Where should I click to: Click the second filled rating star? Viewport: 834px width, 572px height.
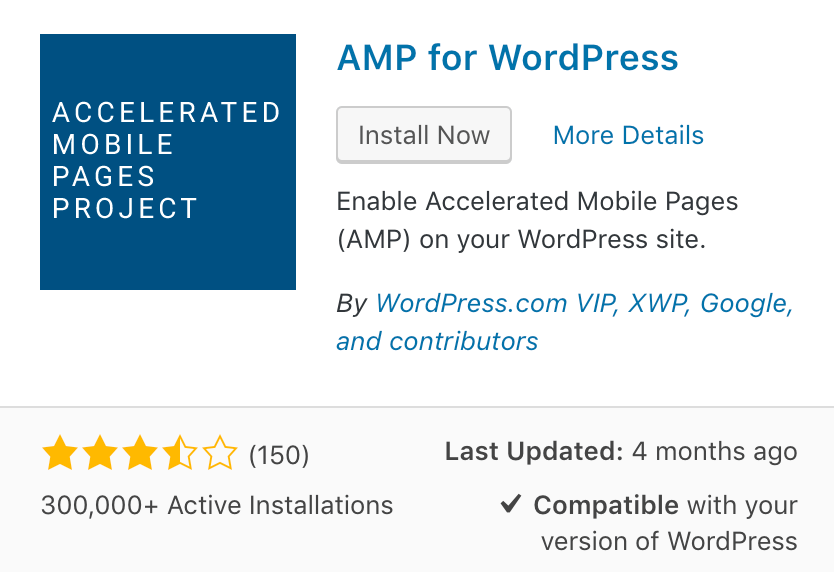click(100, 453)
